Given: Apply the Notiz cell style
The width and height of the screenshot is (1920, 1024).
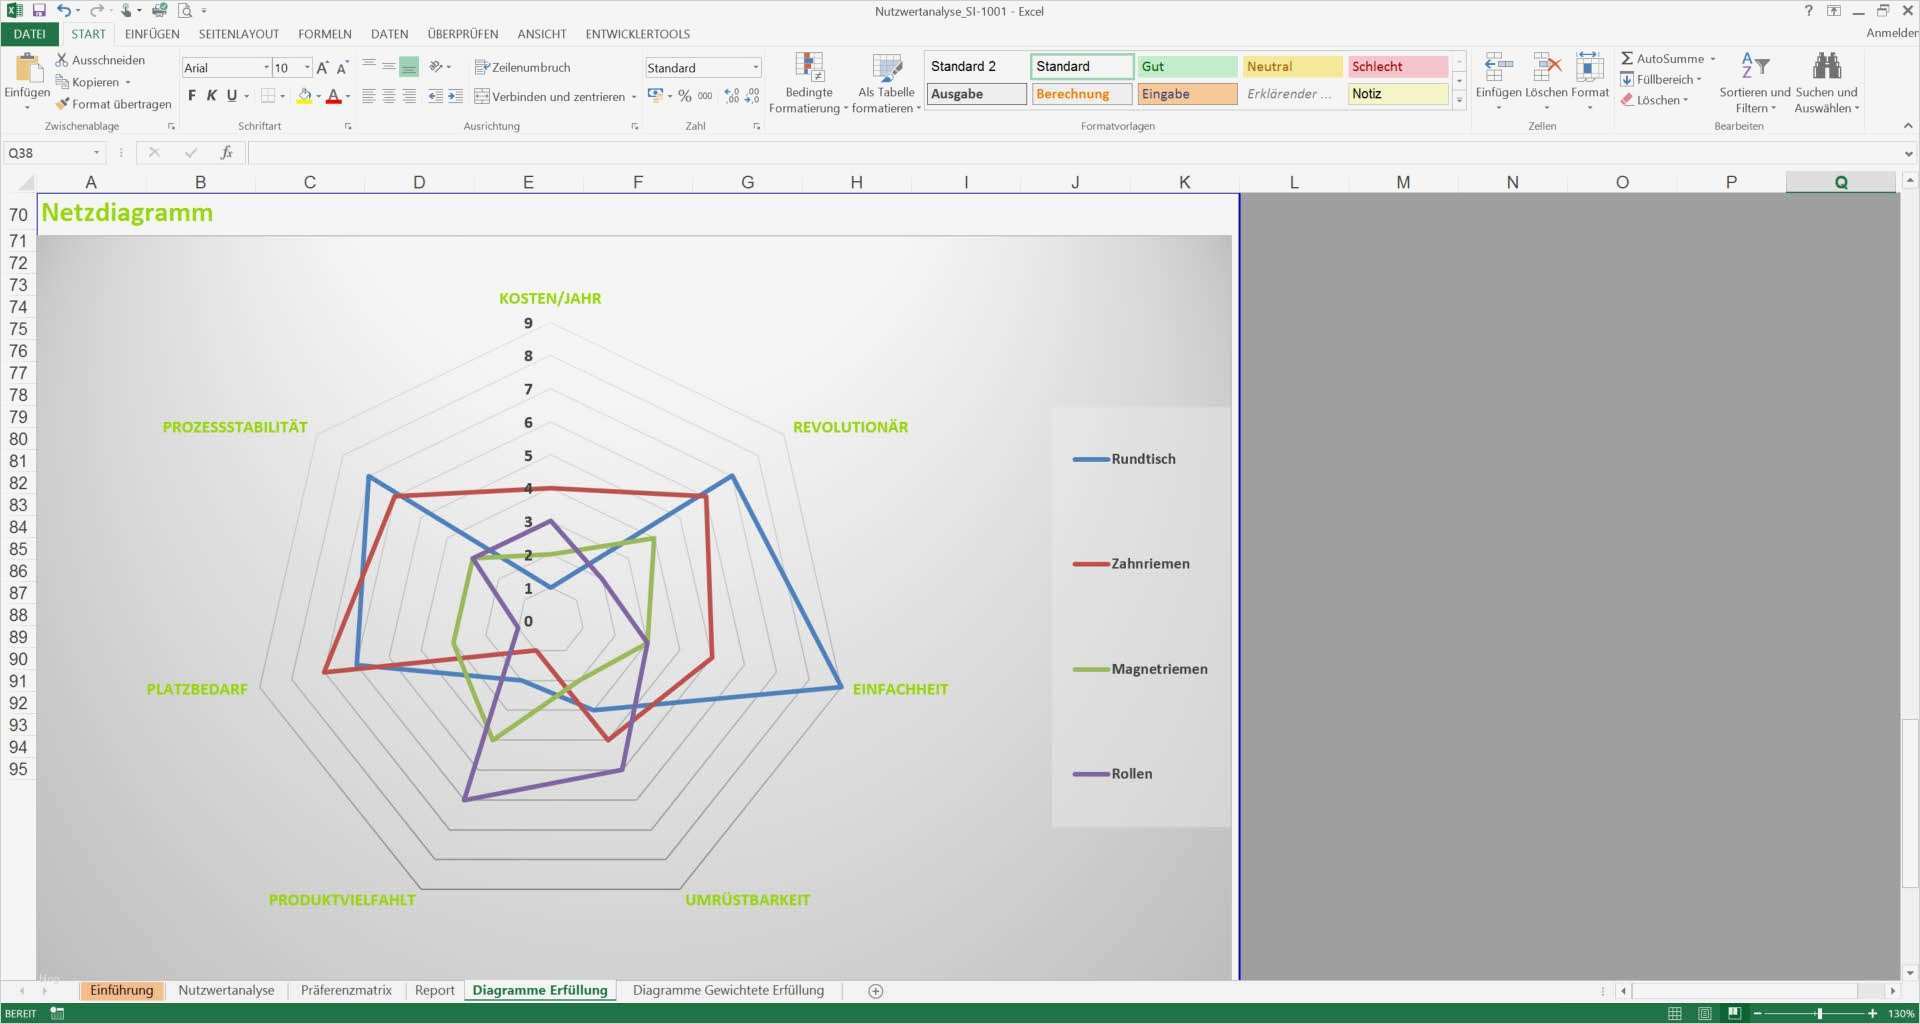Looking at the screenshot, I should pos(1398,94).
